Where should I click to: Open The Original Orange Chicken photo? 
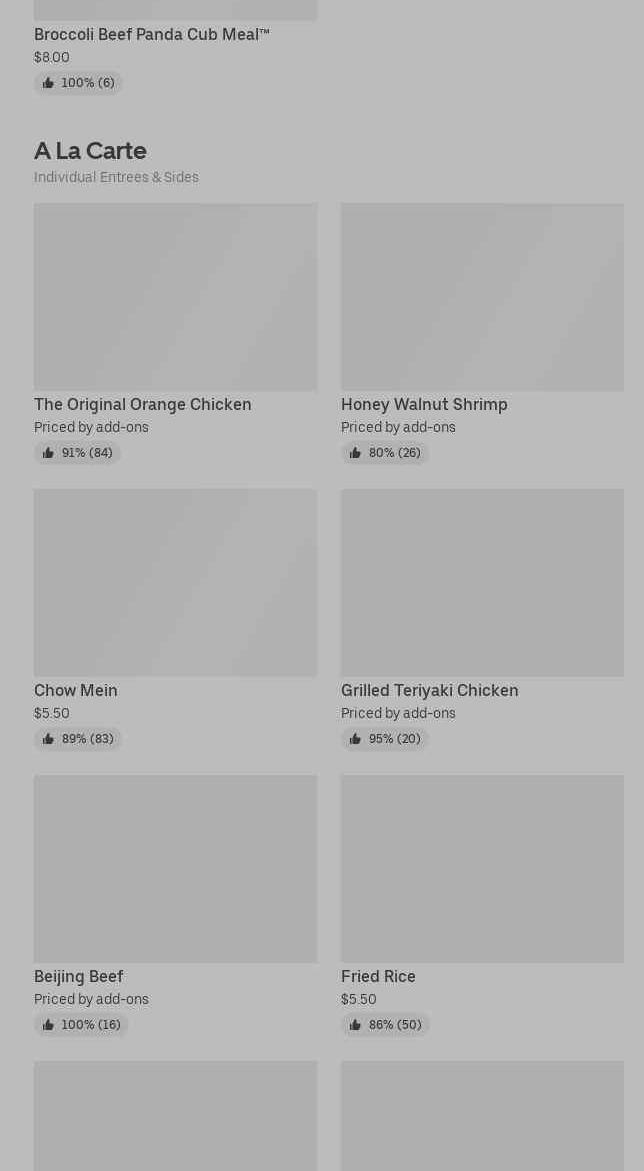(x=176, y=296)
